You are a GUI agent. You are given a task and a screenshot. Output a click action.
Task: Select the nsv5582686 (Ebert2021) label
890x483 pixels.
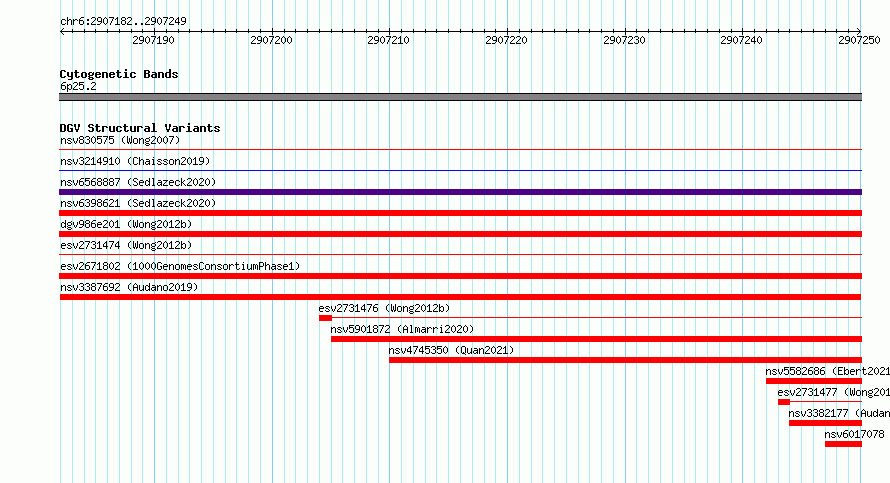click(828, 371)
